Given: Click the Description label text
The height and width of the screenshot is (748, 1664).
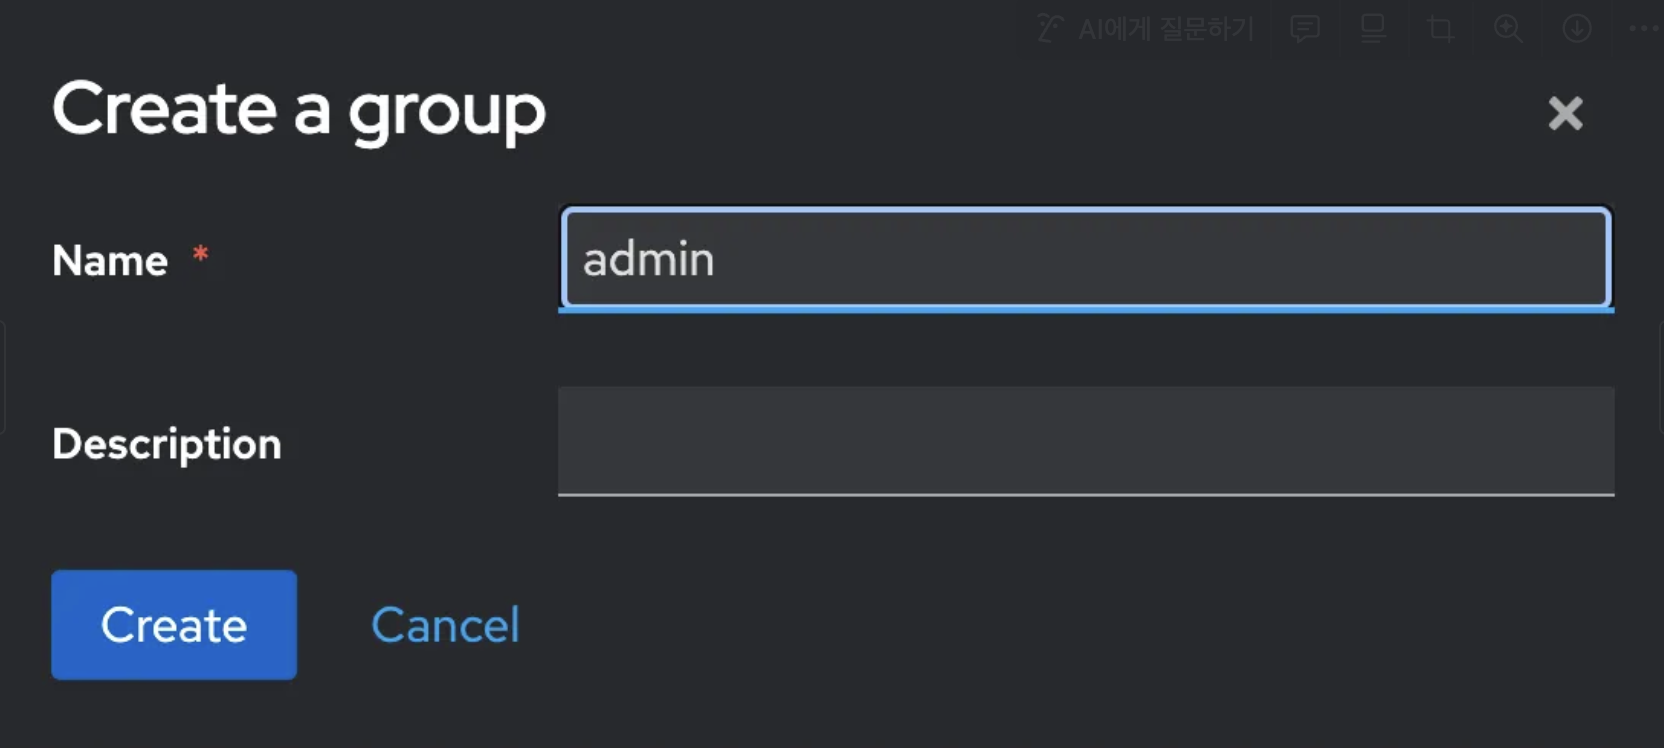Looking at the screenshot, I should 167,445.
